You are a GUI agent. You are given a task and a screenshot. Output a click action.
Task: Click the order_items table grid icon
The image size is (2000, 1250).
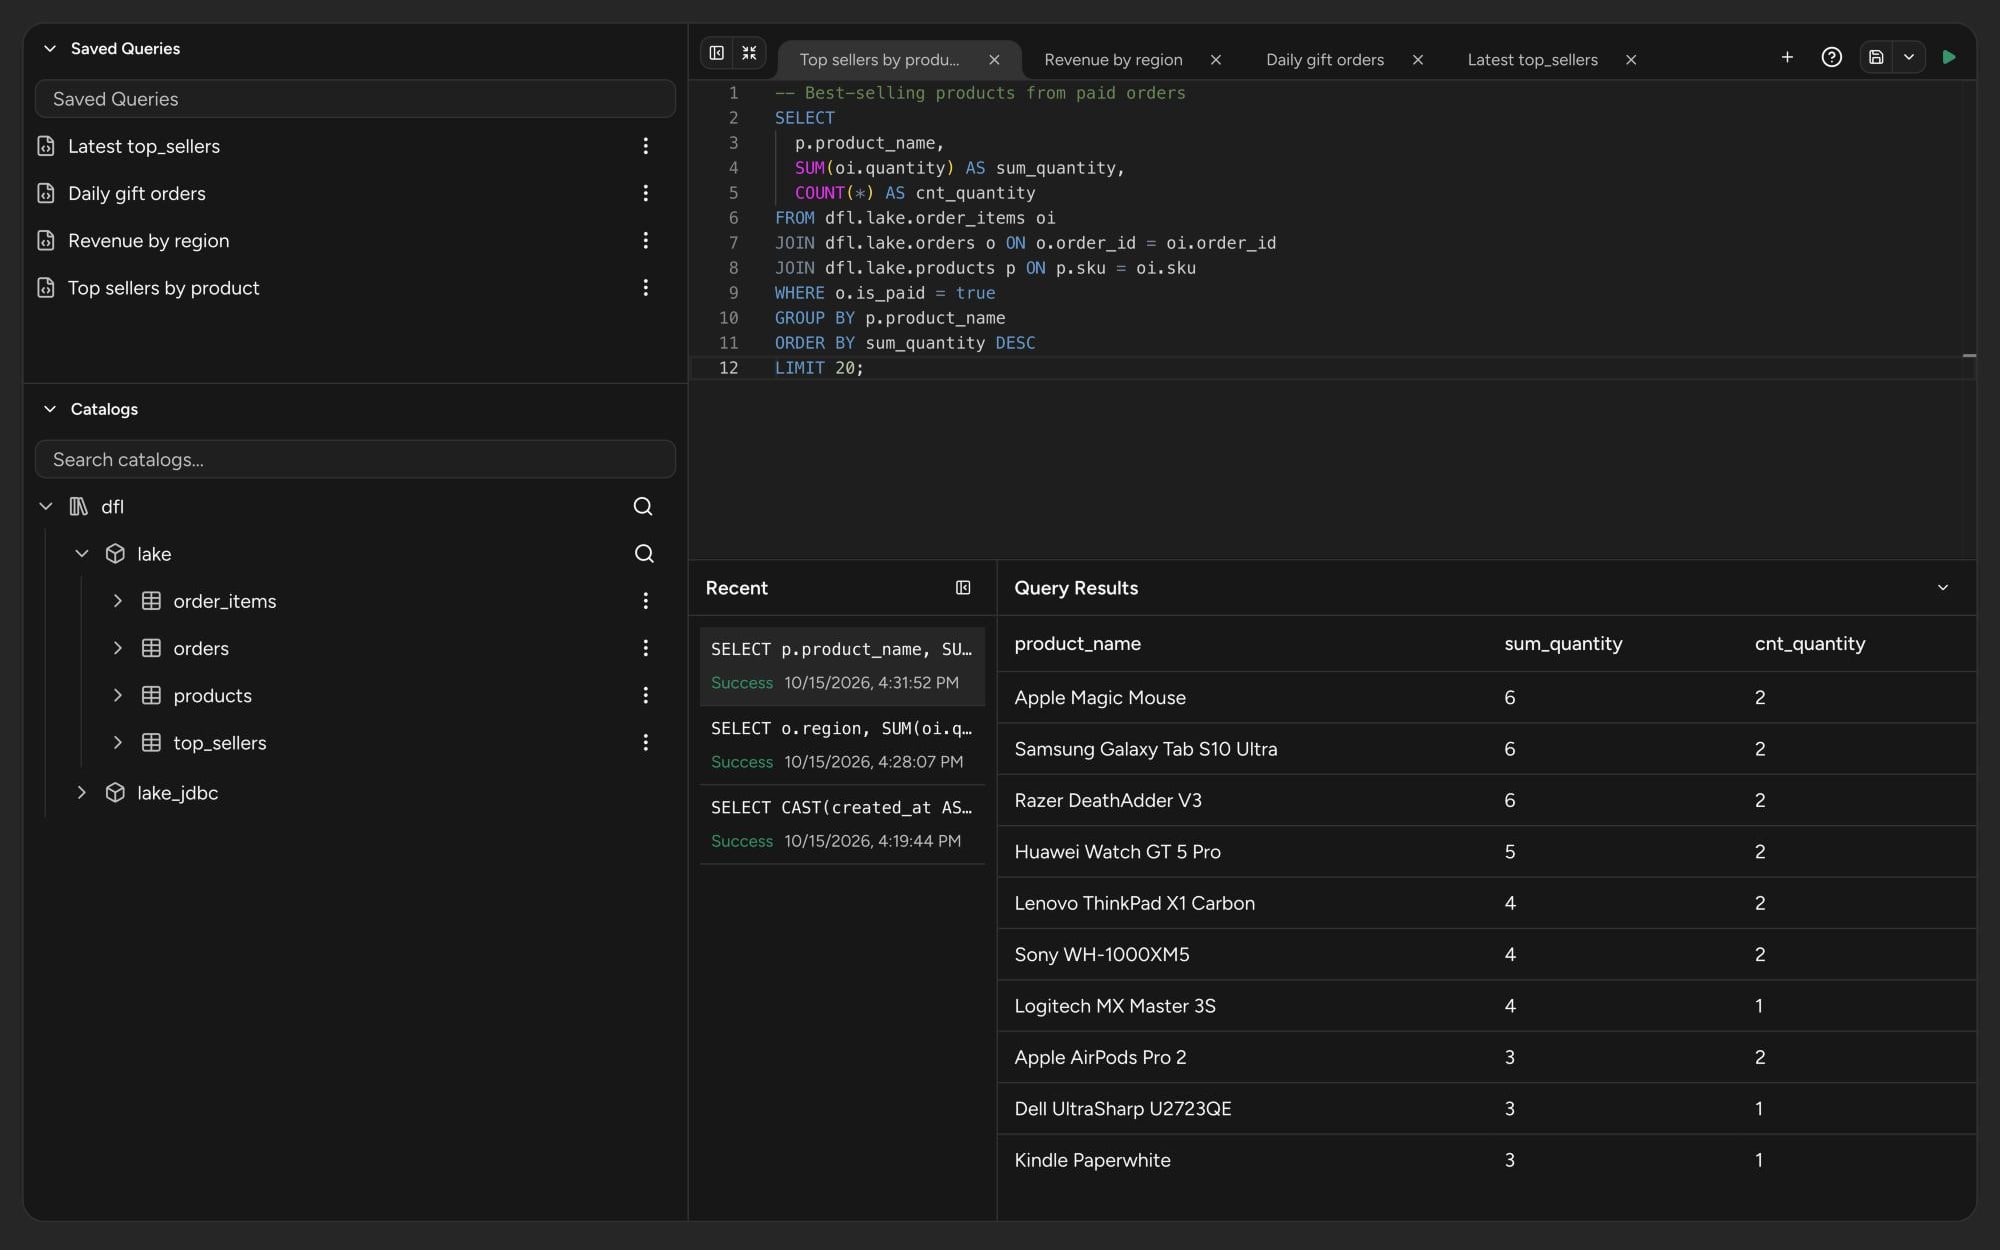(151, 601)
